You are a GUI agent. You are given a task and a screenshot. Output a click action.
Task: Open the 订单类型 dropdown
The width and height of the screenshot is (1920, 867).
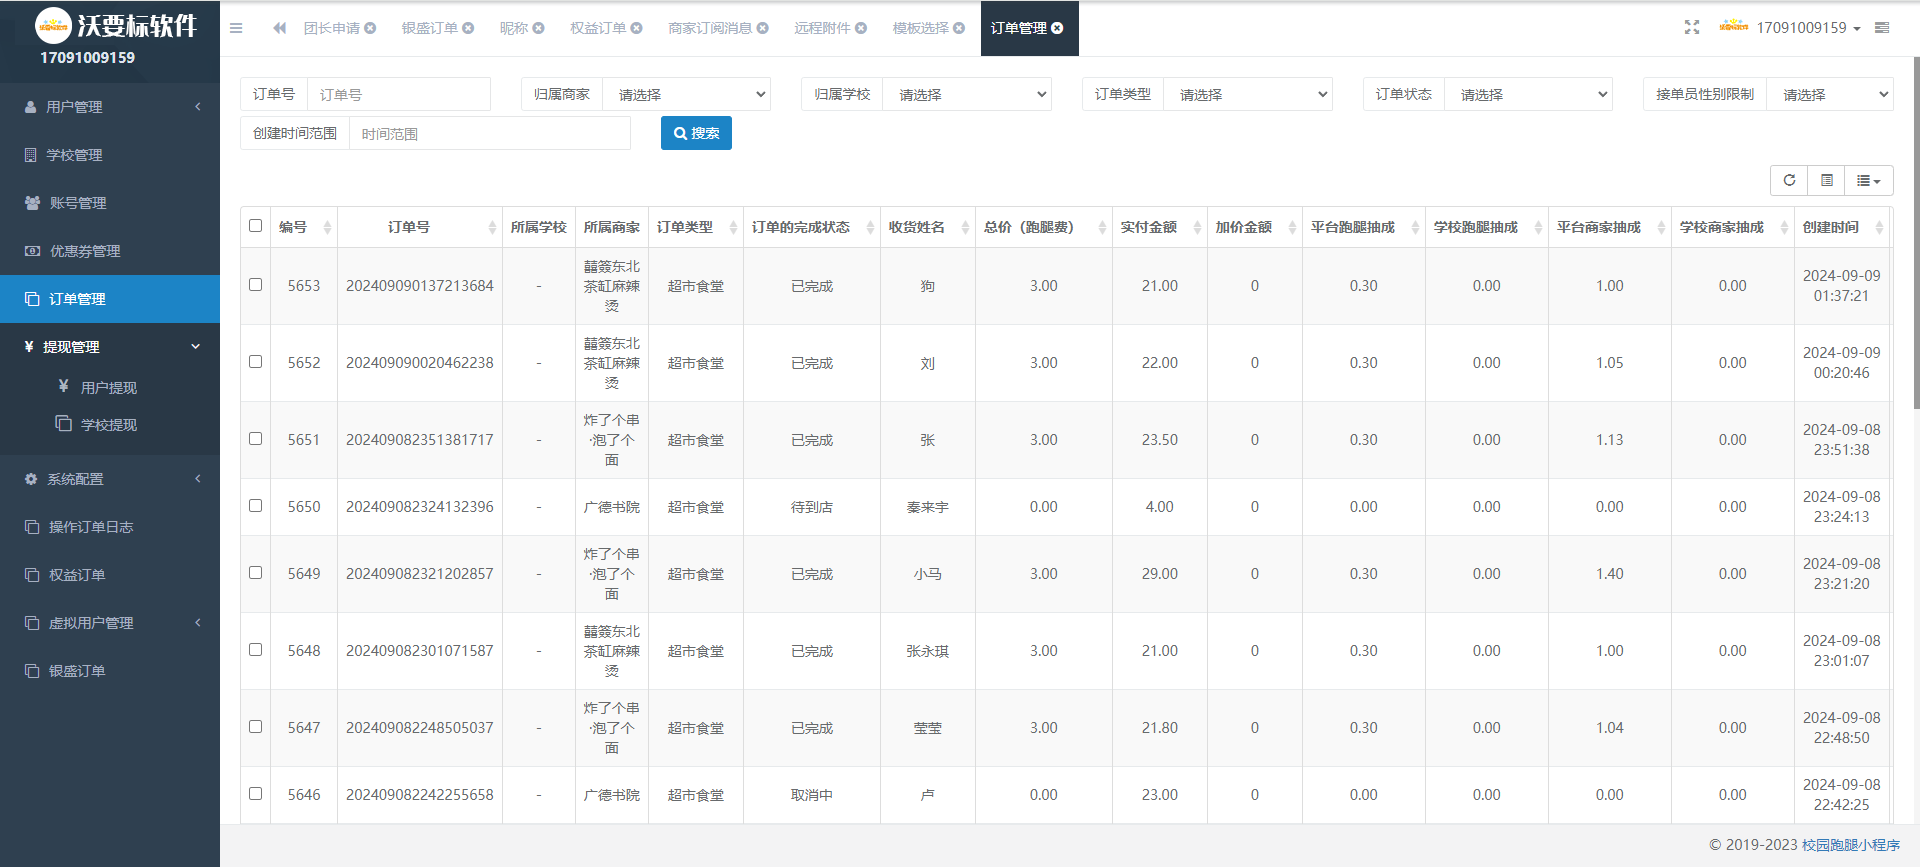coord(1248,94)
